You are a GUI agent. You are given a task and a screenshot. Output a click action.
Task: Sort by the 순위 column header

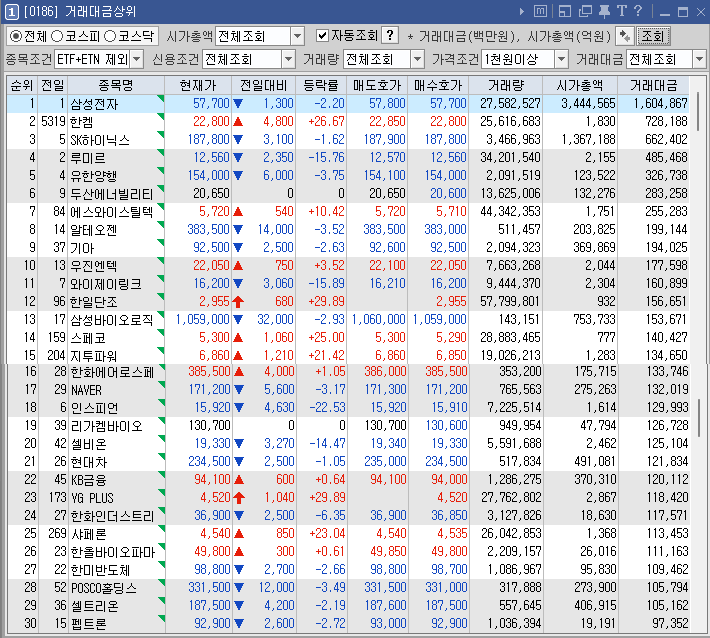point(22,85)
